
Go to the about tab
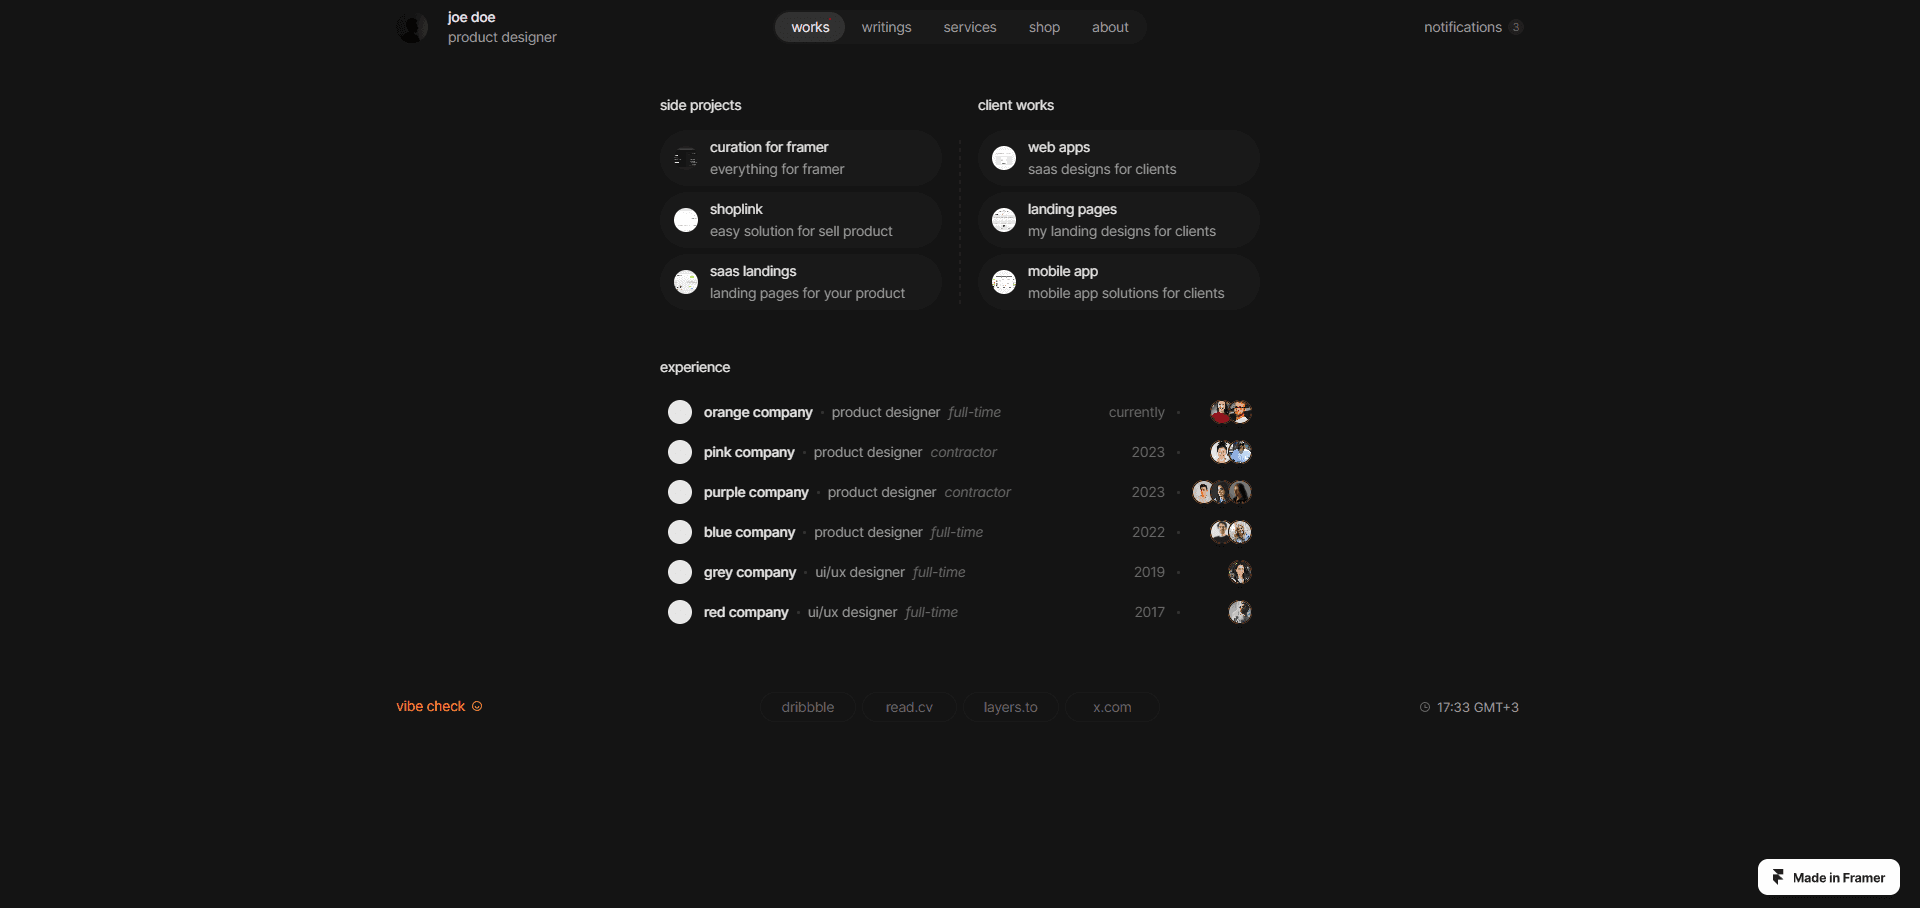pos(1110,27)
